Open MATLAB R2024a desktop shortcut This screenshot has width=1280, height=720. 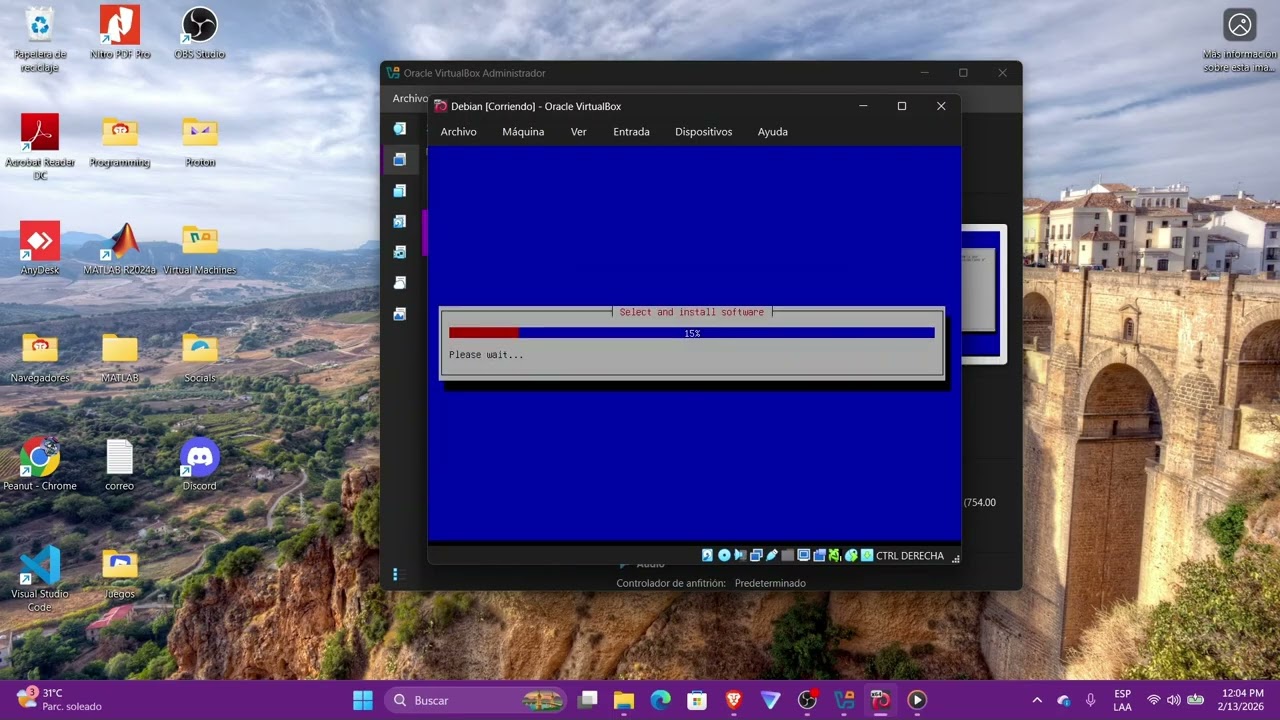tap(120, 248)
